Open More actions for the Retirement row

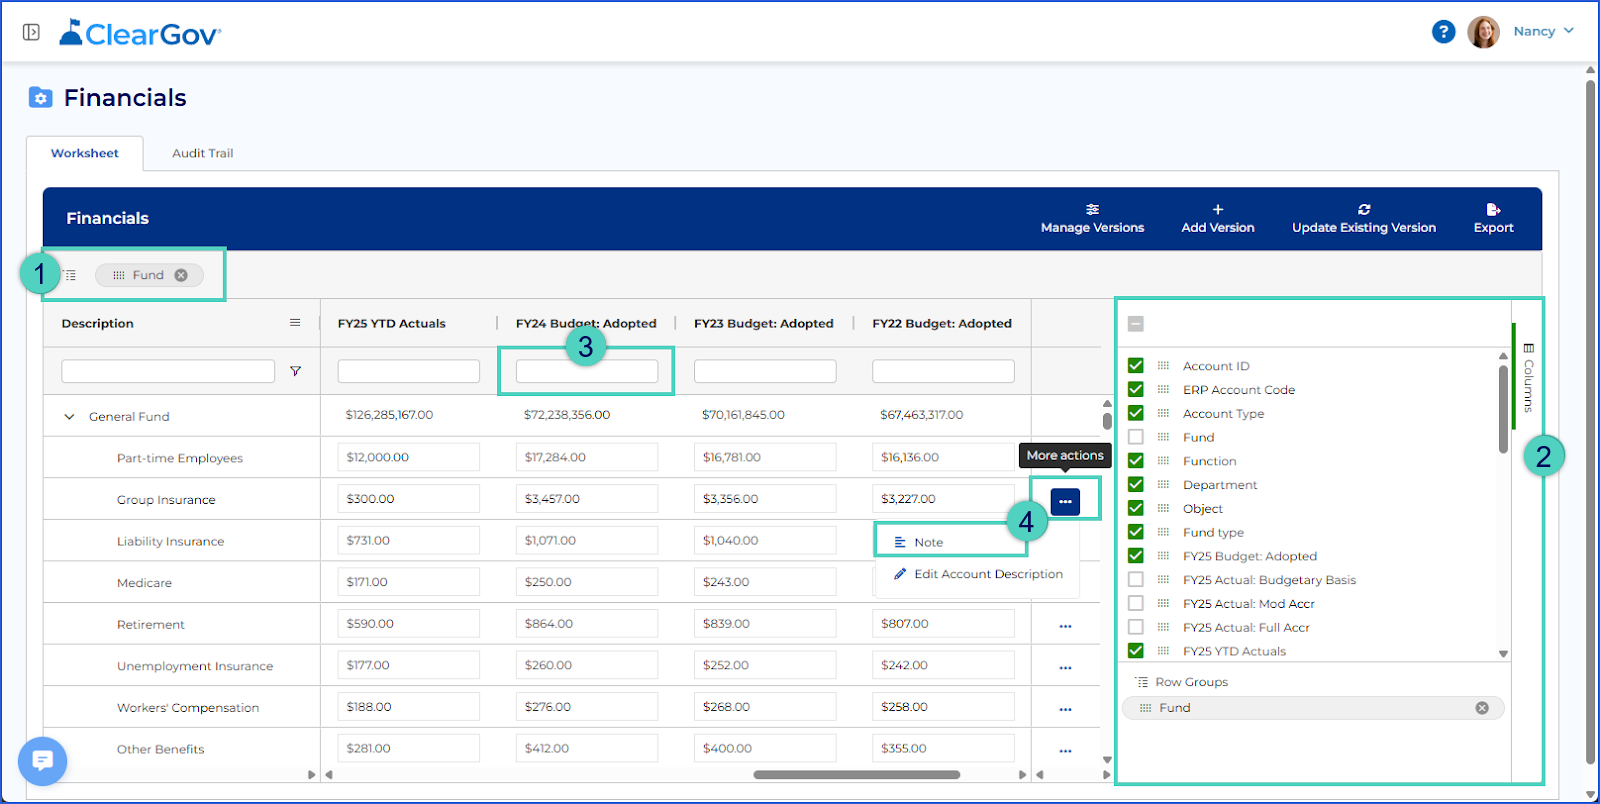coord(1065,626)
